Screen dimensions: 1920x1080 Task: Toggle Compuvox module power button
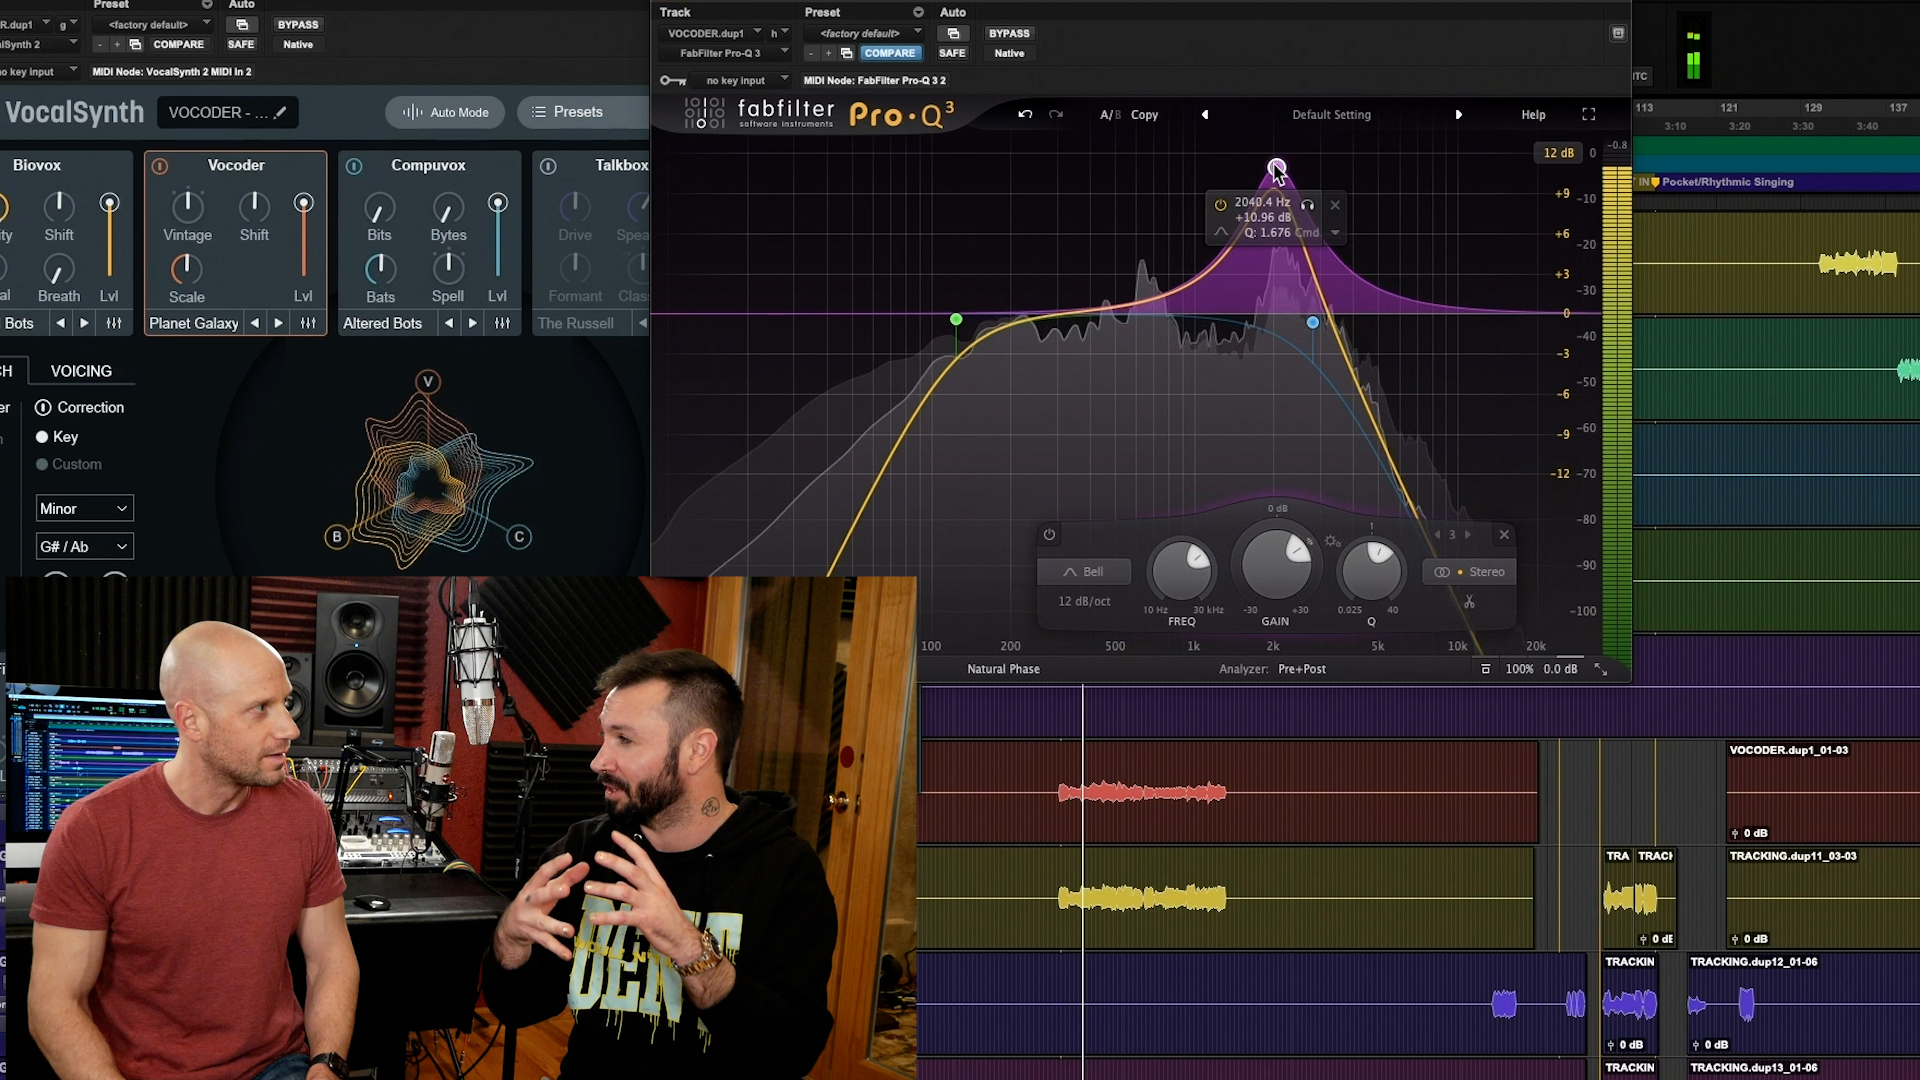pyautogui.click(x=354, y=166)
